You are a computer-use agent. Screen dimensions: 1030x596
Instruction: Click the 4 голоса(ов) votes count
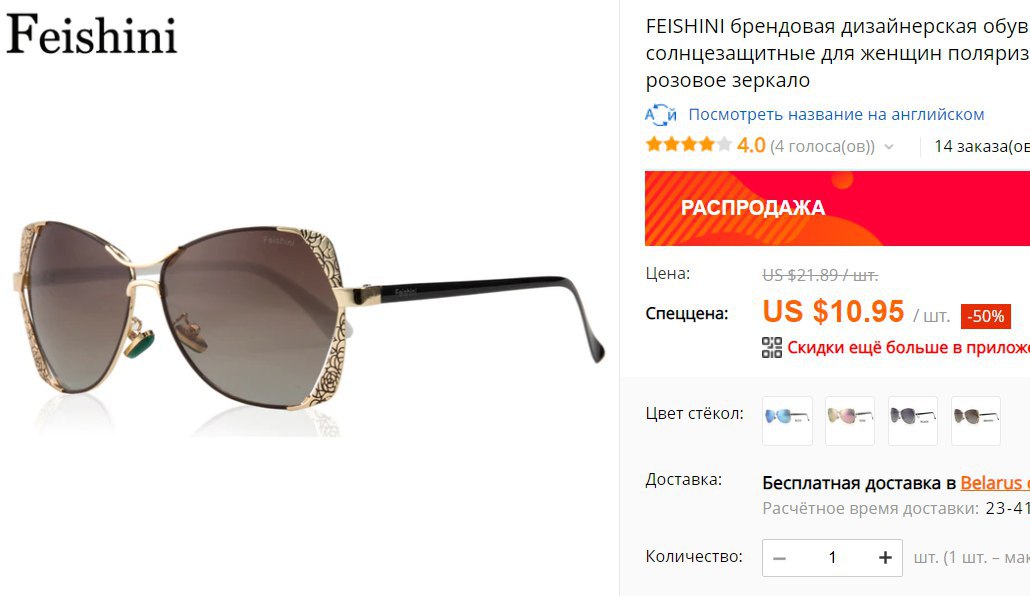click(x=822, y=147)
